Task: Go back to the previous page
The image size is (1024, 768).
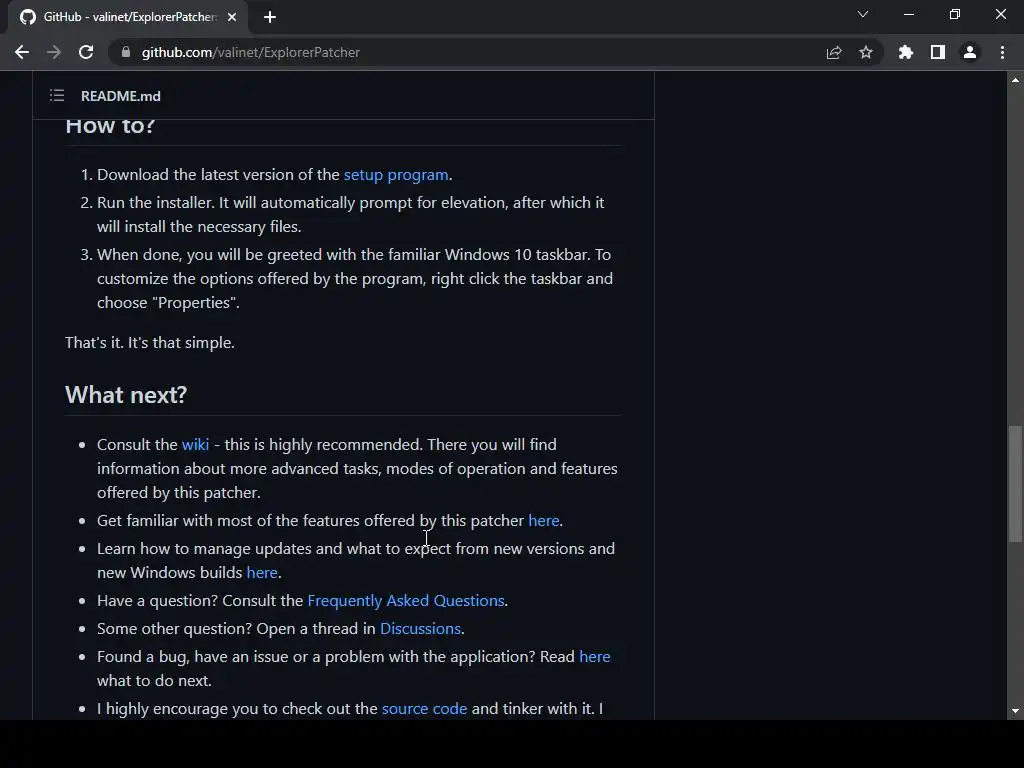Action: pyautogui.click(x=22, y=52)
